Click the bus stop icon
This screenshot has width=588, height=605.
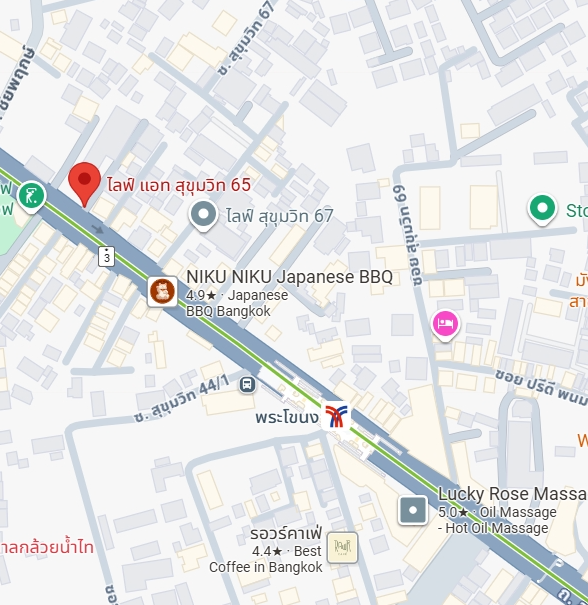(247, 385)
